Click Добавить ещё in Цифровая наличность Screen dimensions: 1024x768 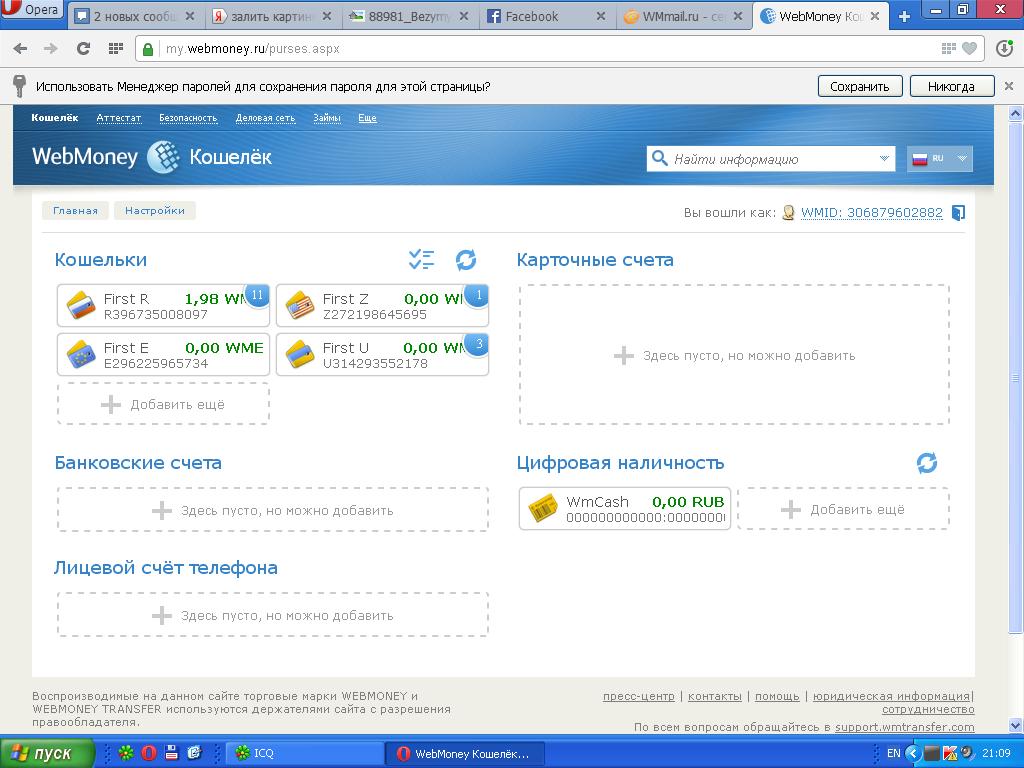843,509
